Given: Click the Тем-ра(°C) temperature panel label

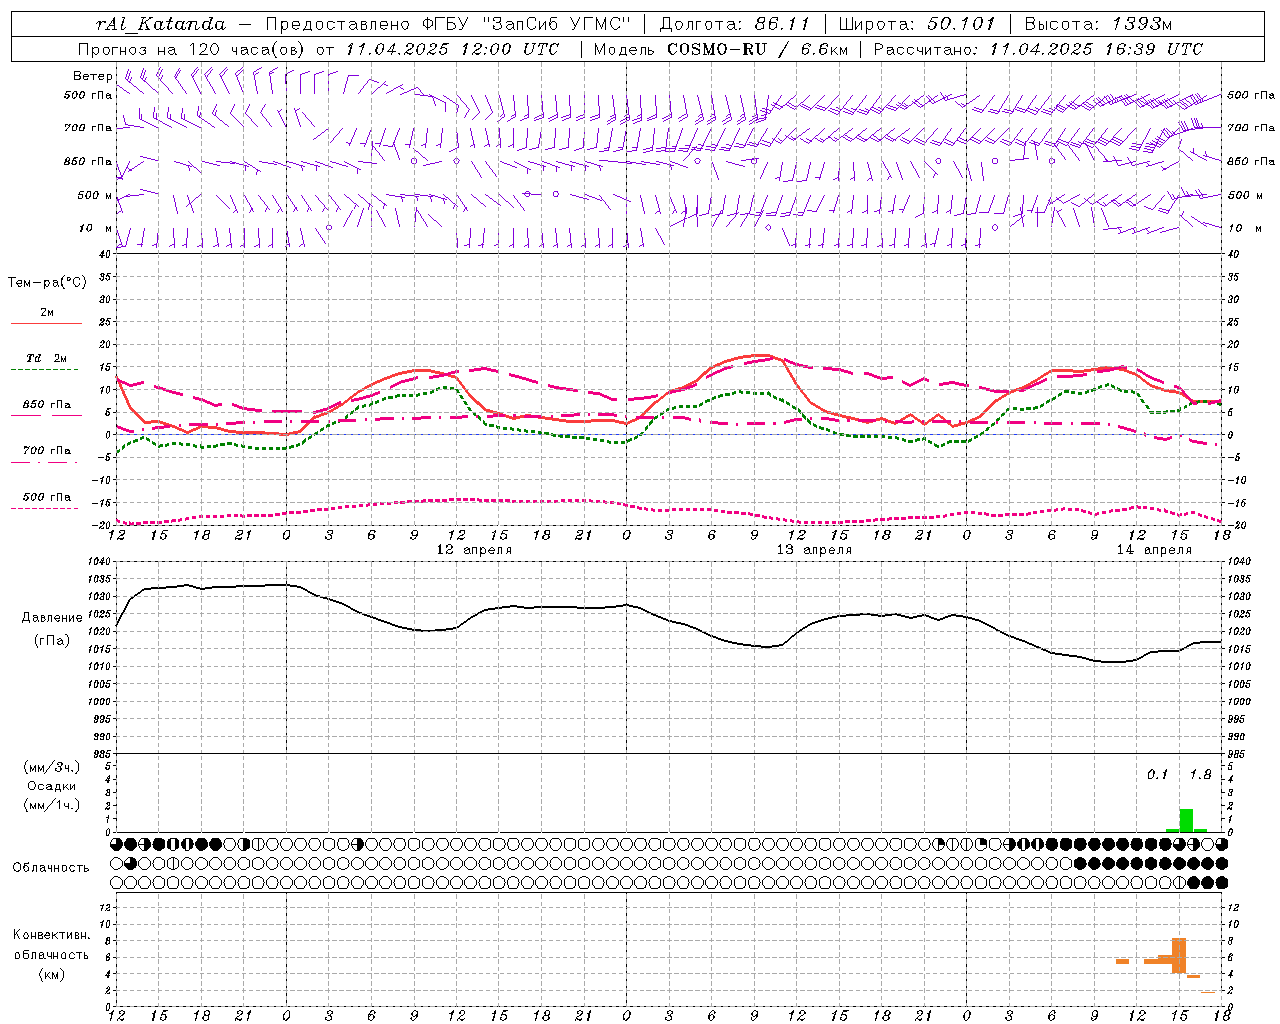Looking at the screenshot, I should (47, 283).
